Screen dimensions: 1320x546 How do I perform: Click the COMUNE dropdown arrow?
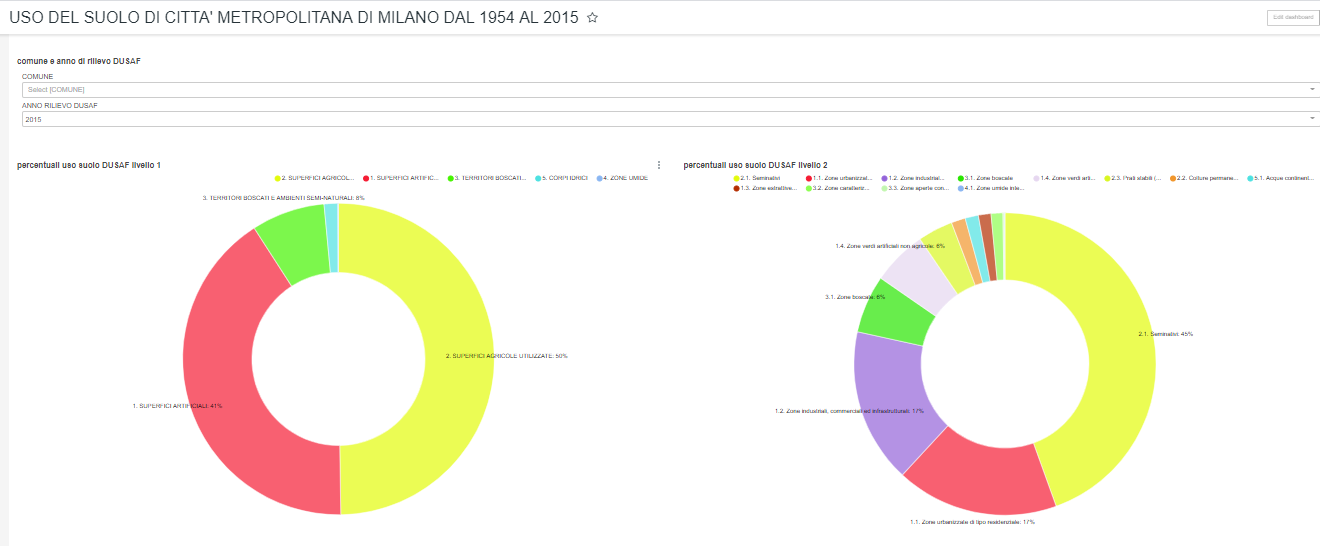pyautogui.click(x=1311, y=90)
